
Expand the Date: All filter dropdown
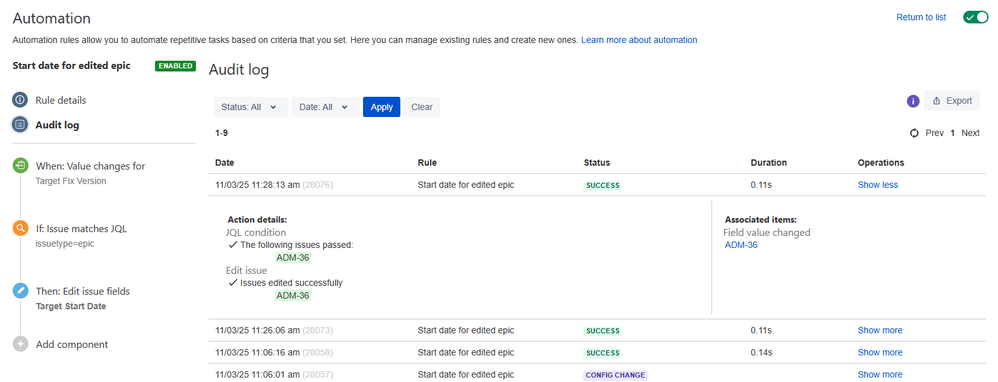(325, 107)
